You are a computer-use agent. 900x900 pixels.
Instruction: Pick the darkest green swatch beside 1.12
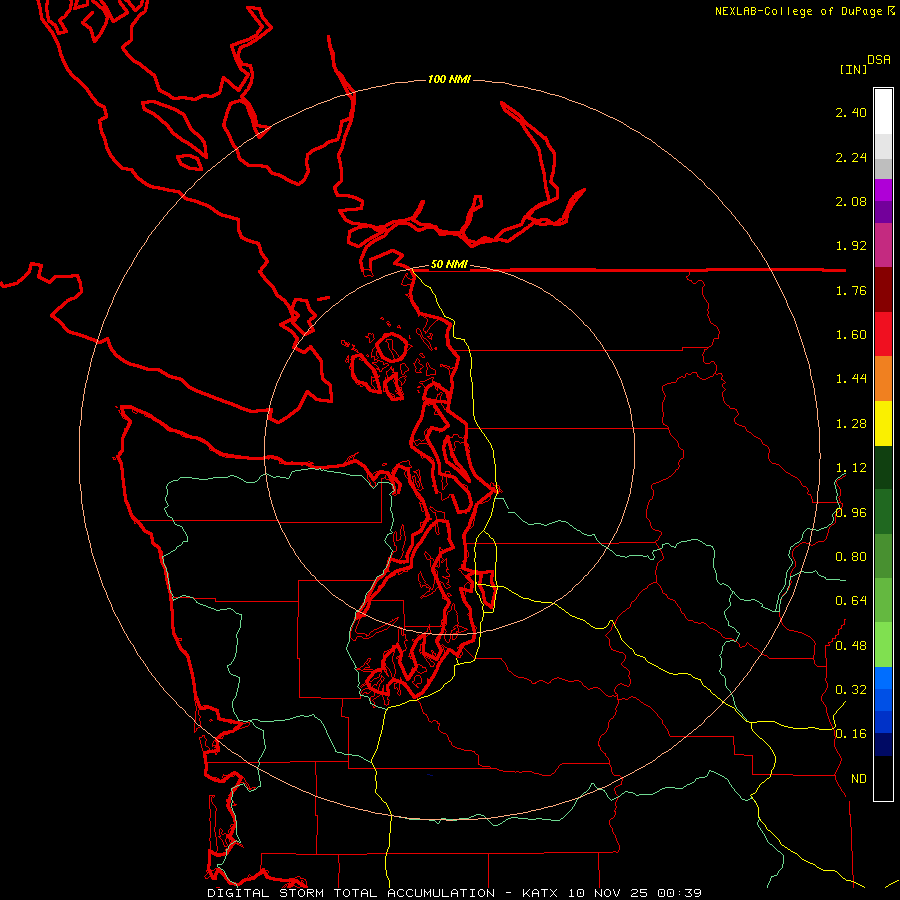883,467
